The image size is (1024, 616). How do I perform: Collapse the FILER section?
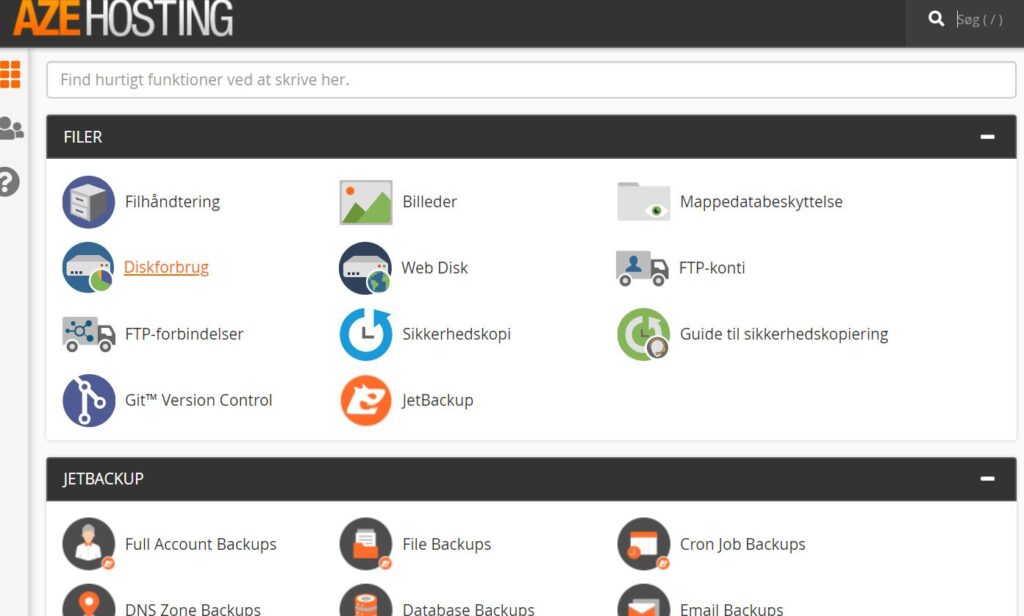(x=987, y=137)
